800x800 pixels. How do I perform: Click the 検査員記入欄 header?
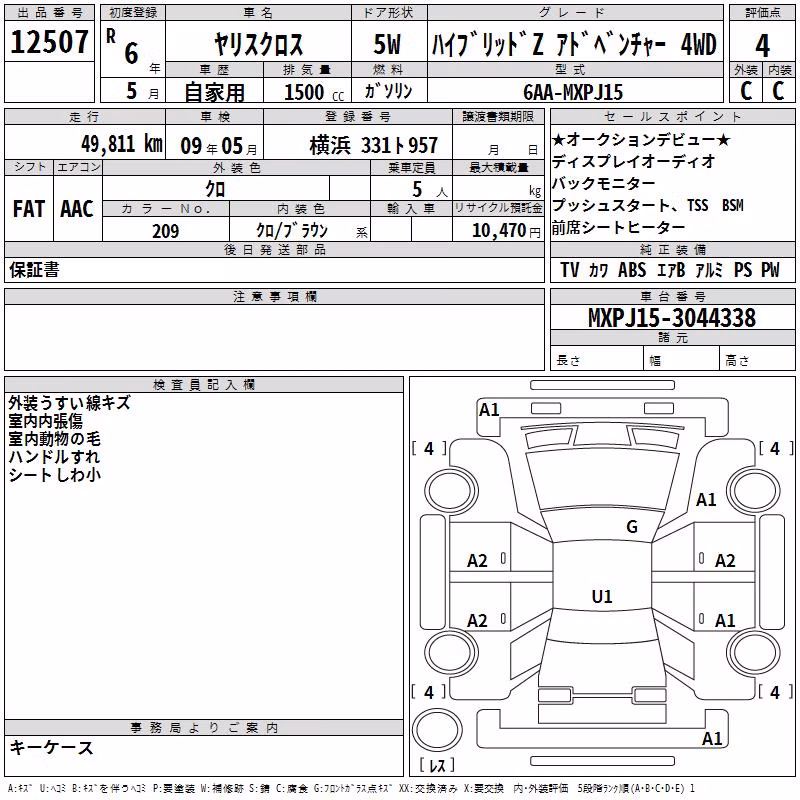[204, 385]
